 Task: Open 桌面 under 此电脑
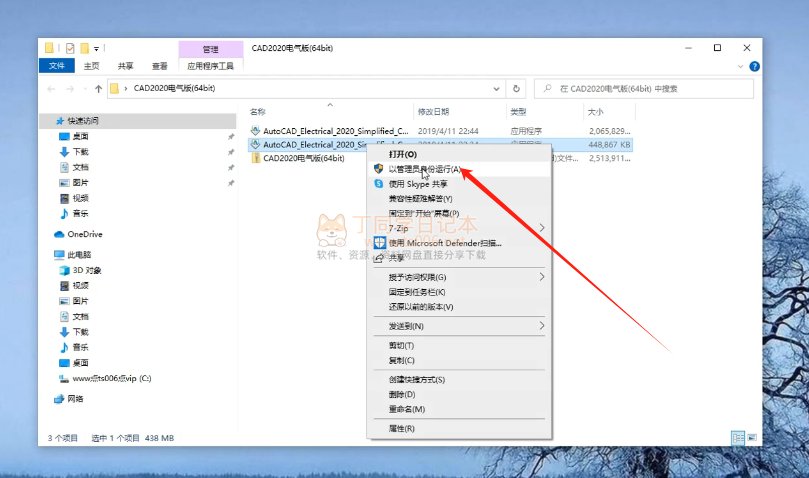[80, 363]
